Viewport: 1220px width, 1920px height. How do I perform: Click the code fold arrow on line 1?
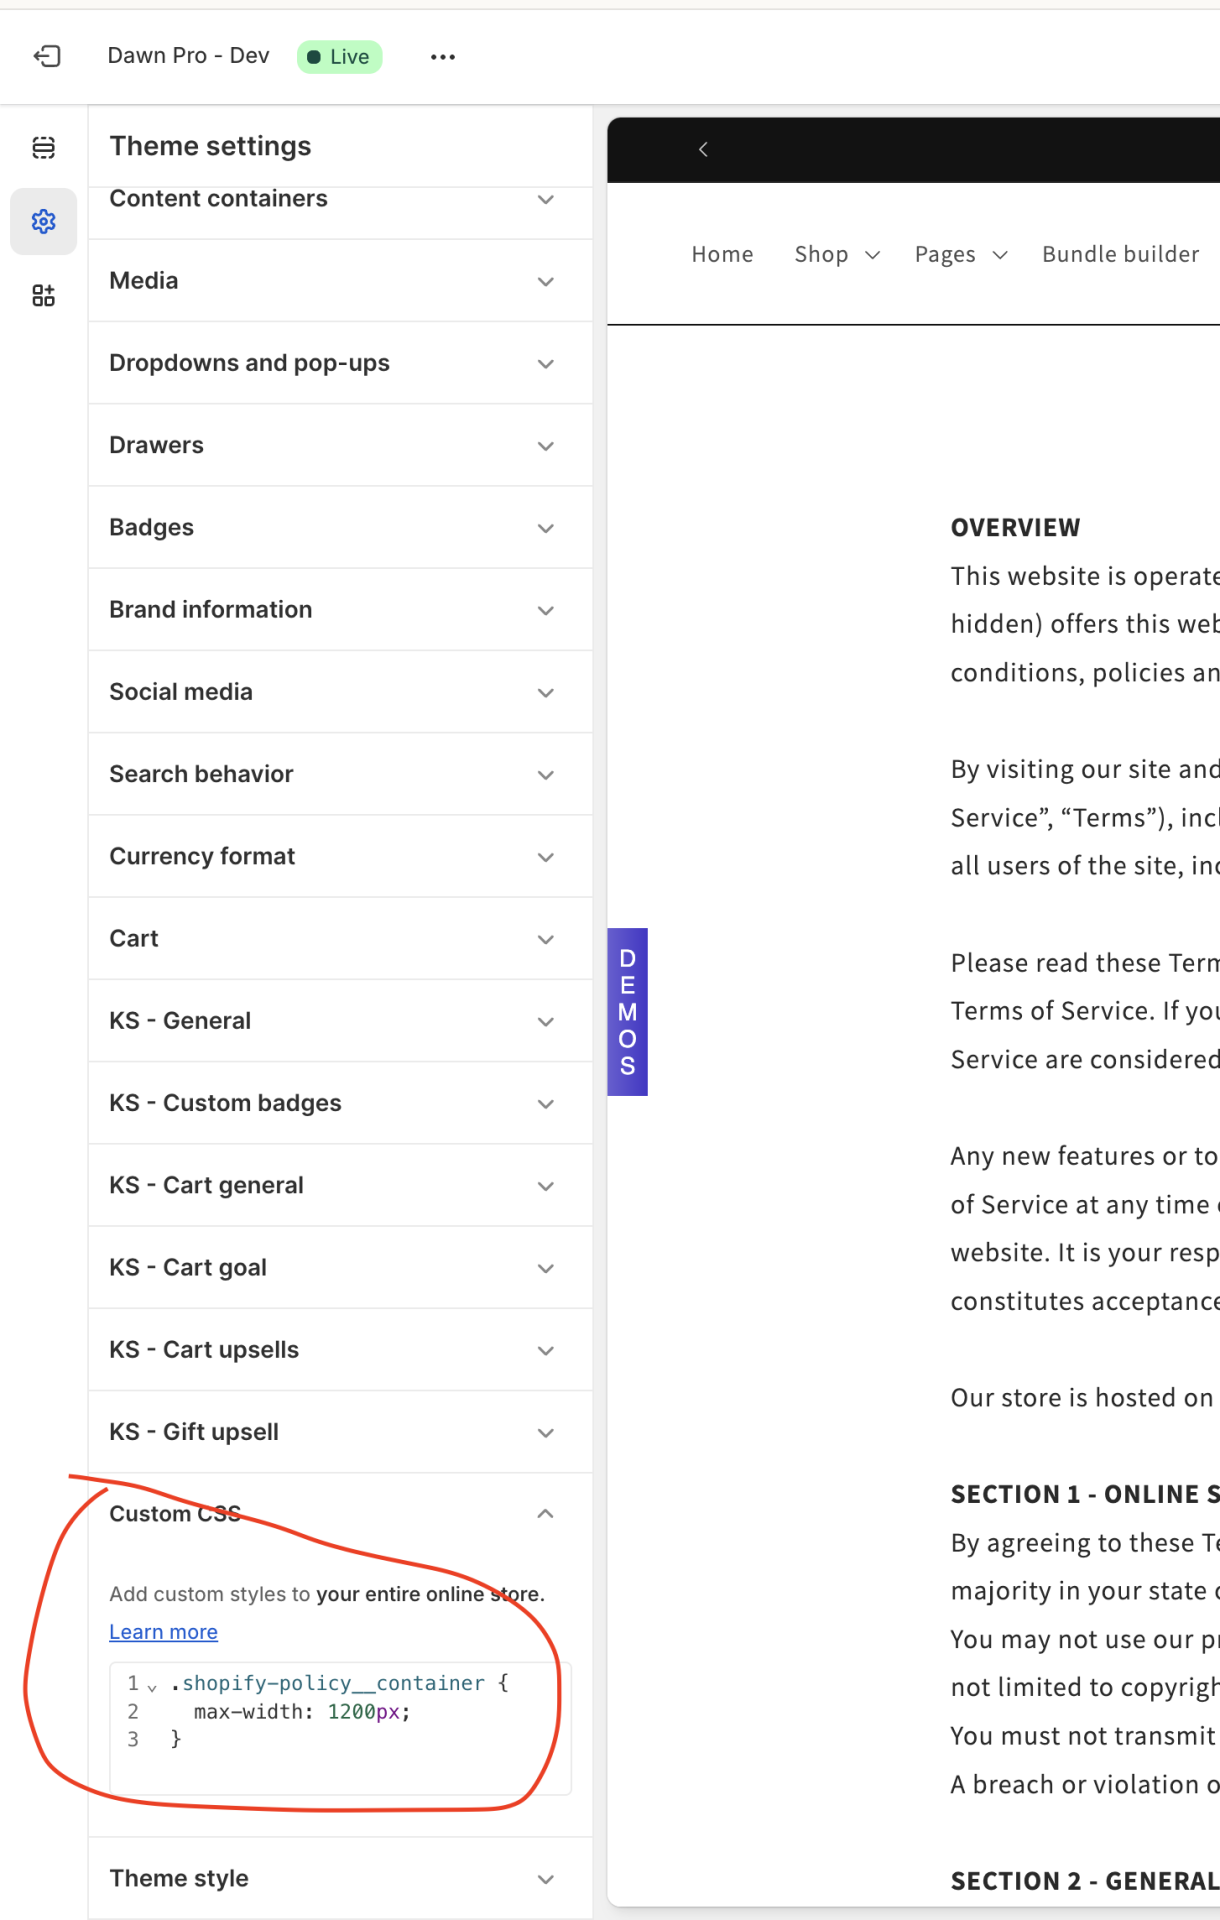152,1687
